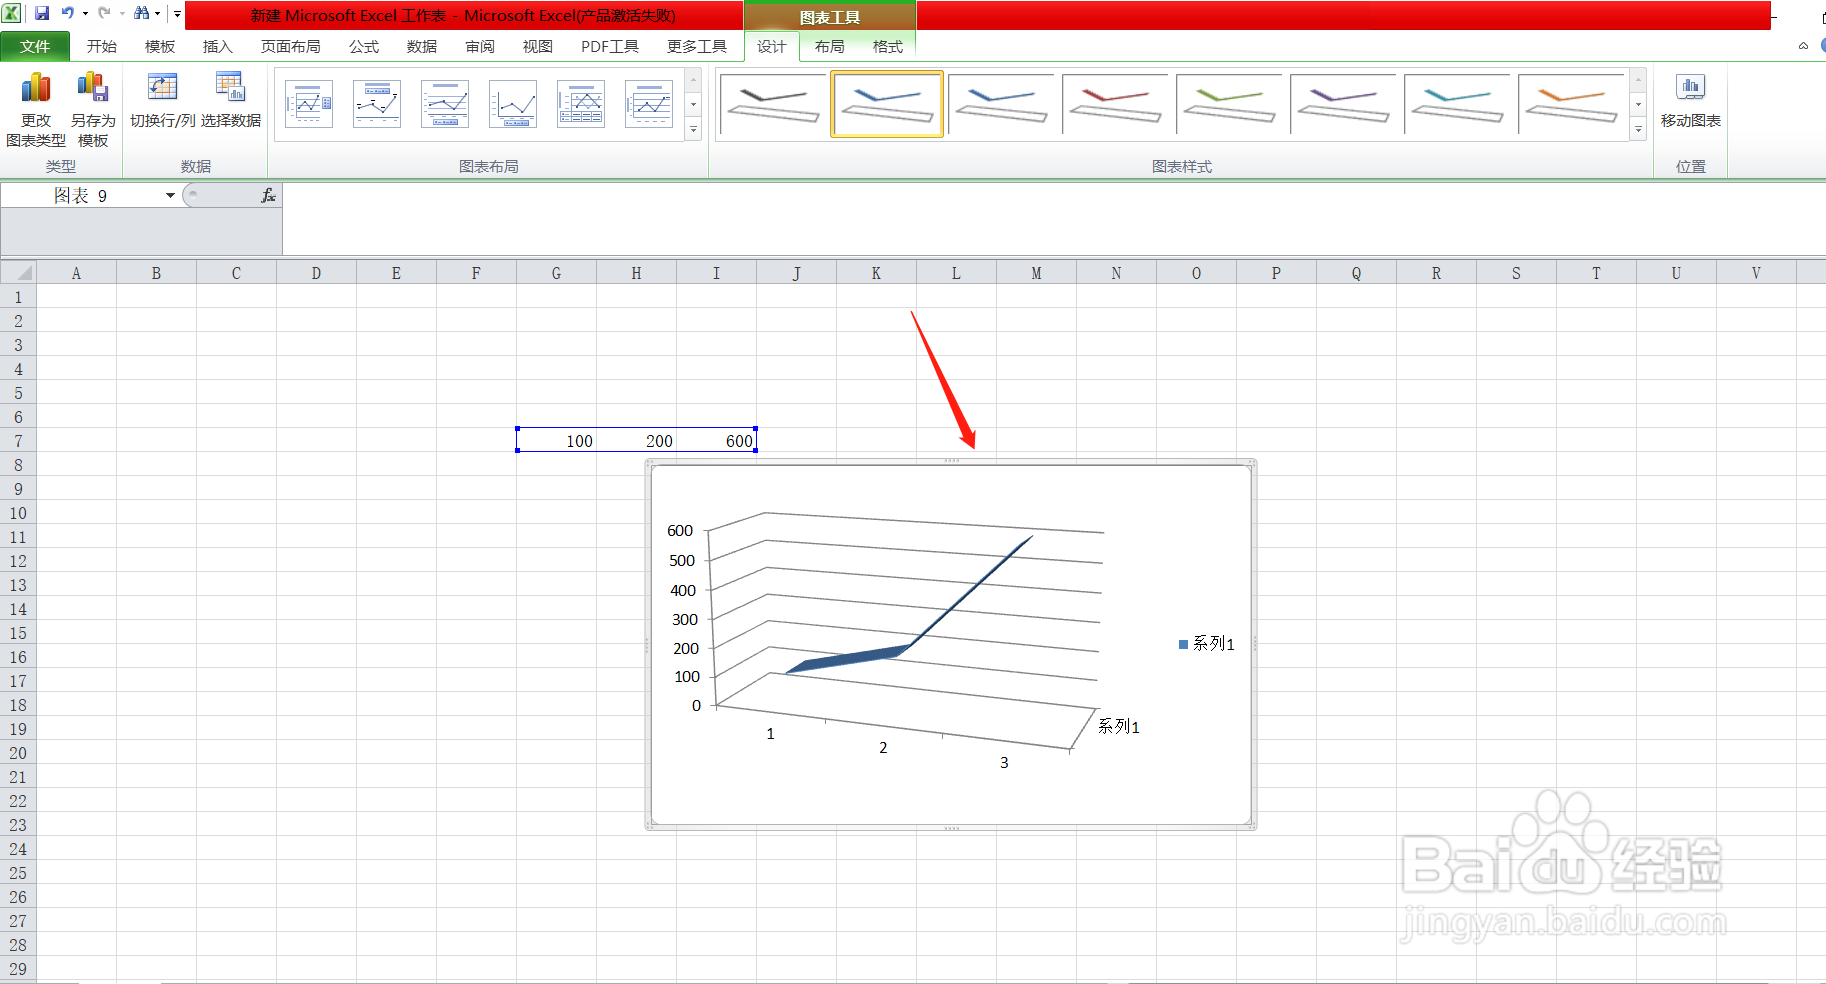
Task: Choose the first chart layout thumbnail
Action: point(309,104)
